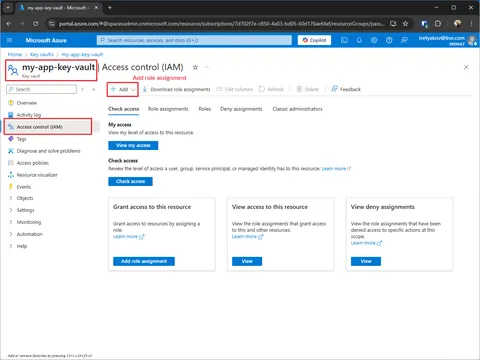Screen dimensions: 480x360
Task: Collapse the left sidebar menu
Action: pyautogui.click(x=94, y=89)
